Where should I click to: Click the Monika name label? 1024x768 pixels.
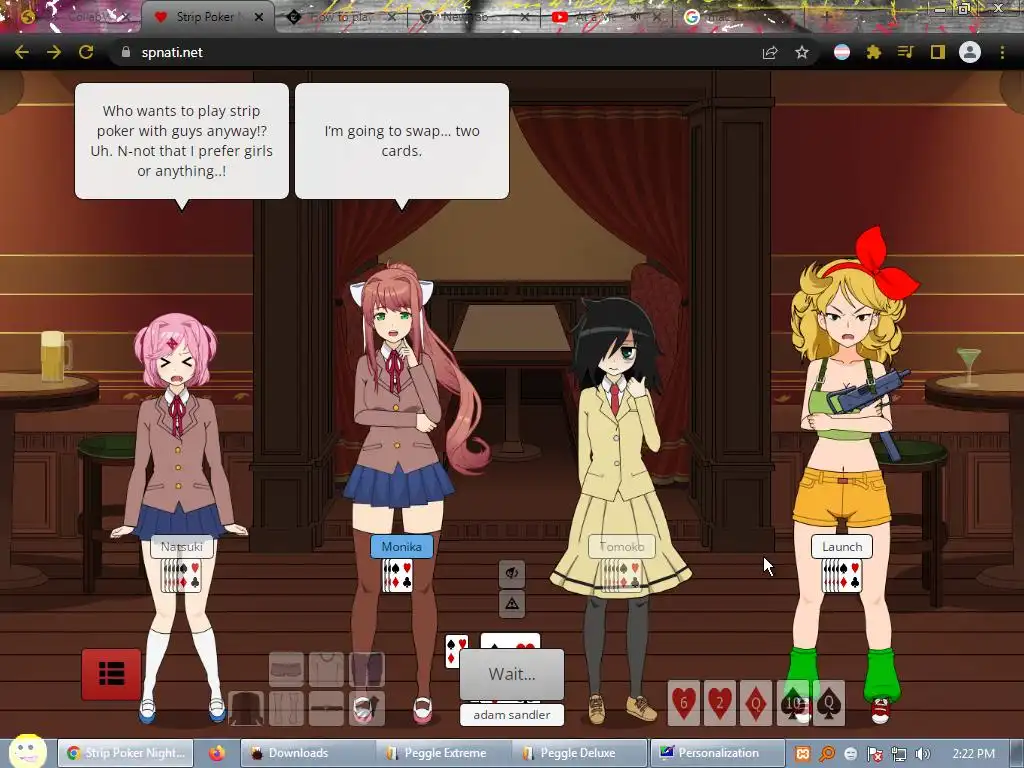pos(402,547)
